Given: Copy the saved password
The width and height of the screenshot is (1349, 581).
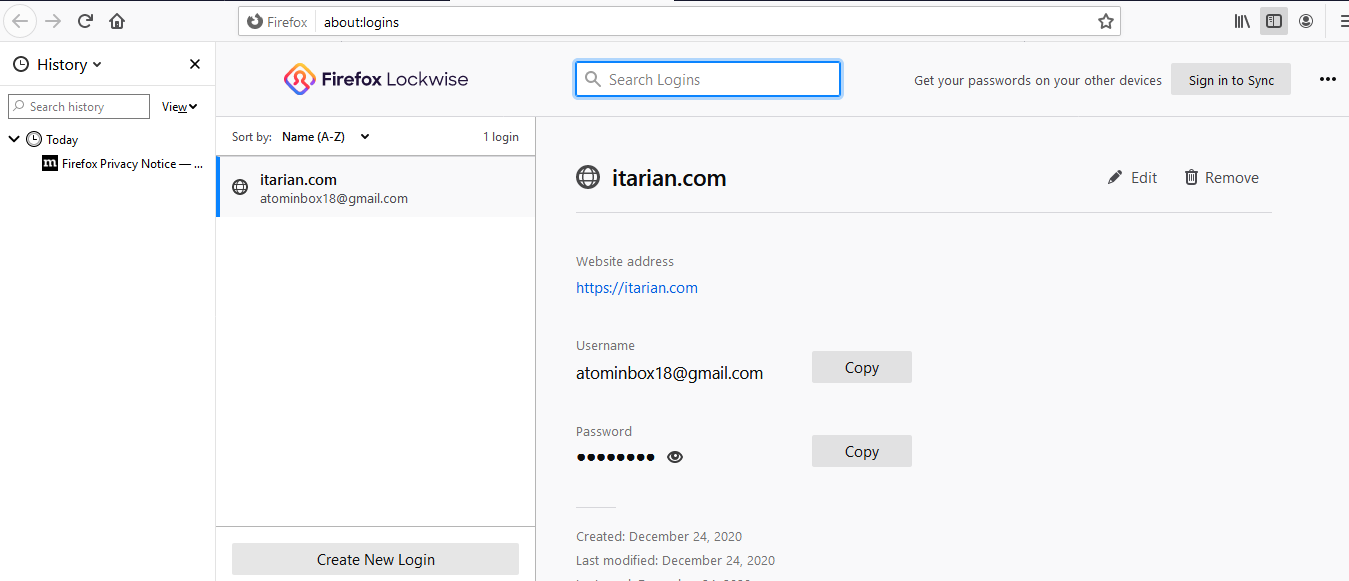Looking at the screenshot, I should point(861,451).
